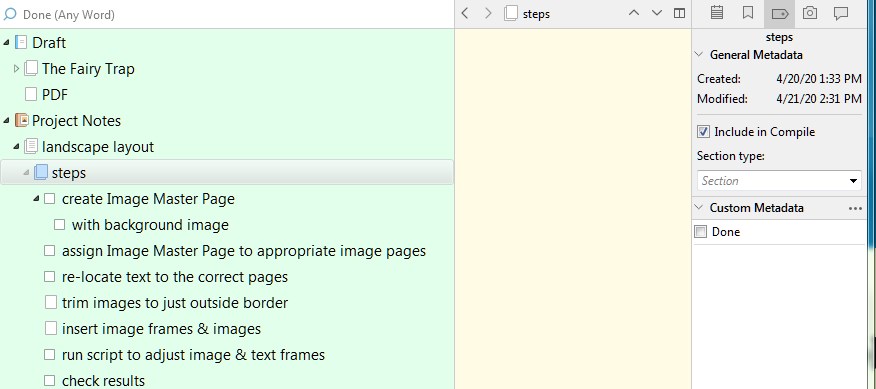Viewport: 876px width, 389px height.
Task: Open the Notes inspector tab icon
Action: 717,13
